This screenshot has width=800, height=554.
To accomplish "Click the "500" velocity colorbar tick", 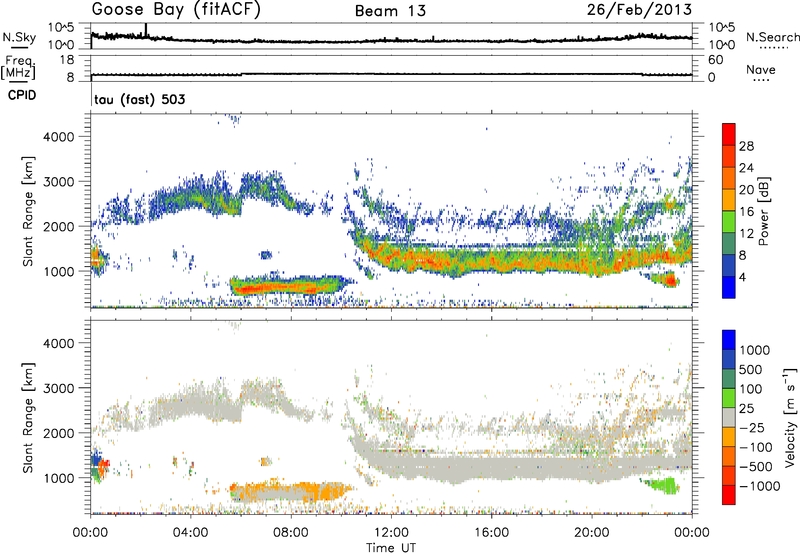I will 751,370.
